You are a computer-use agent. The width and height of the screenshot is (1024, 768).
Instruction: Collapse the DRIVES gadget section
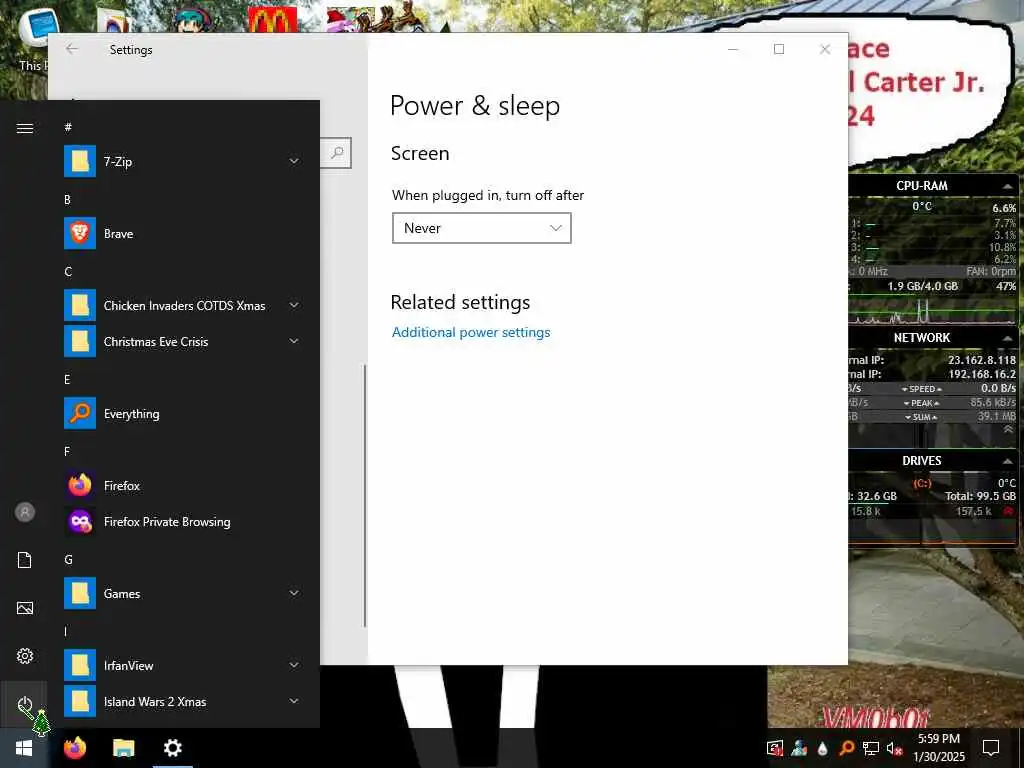pyautogui.click(x=1007, y=461)
